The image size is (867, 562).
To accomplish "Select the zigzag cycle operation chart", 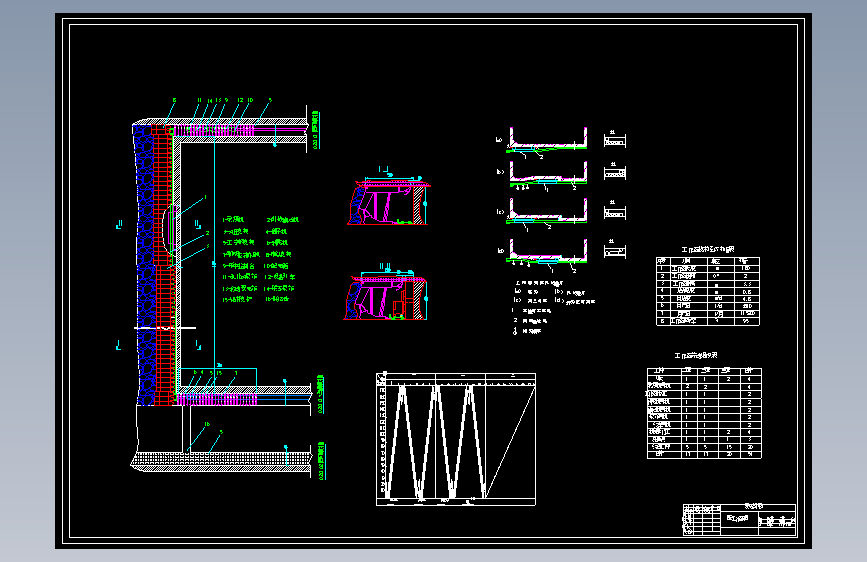I will click(456, 439).
